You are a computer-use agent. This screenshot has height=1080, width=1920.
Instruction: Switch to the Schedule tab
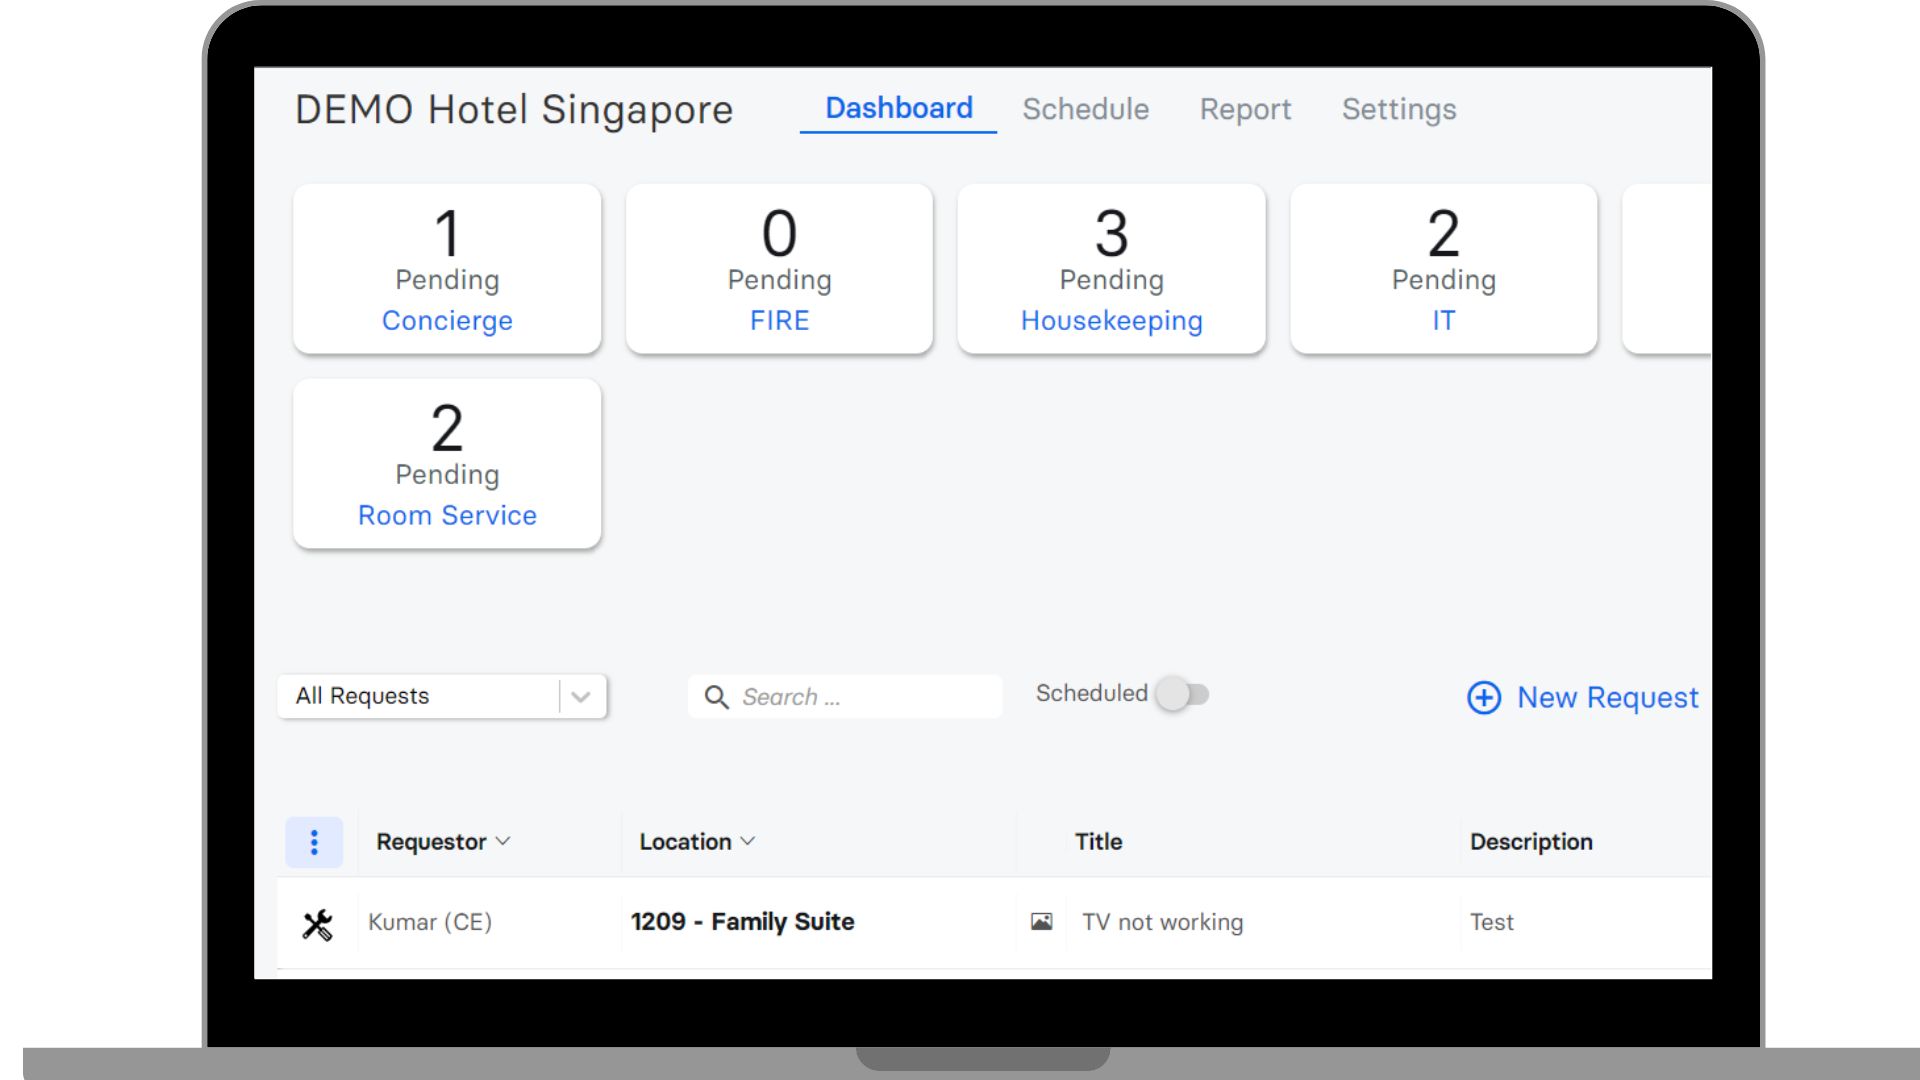pyautogui.click(x=1085, y=109)
